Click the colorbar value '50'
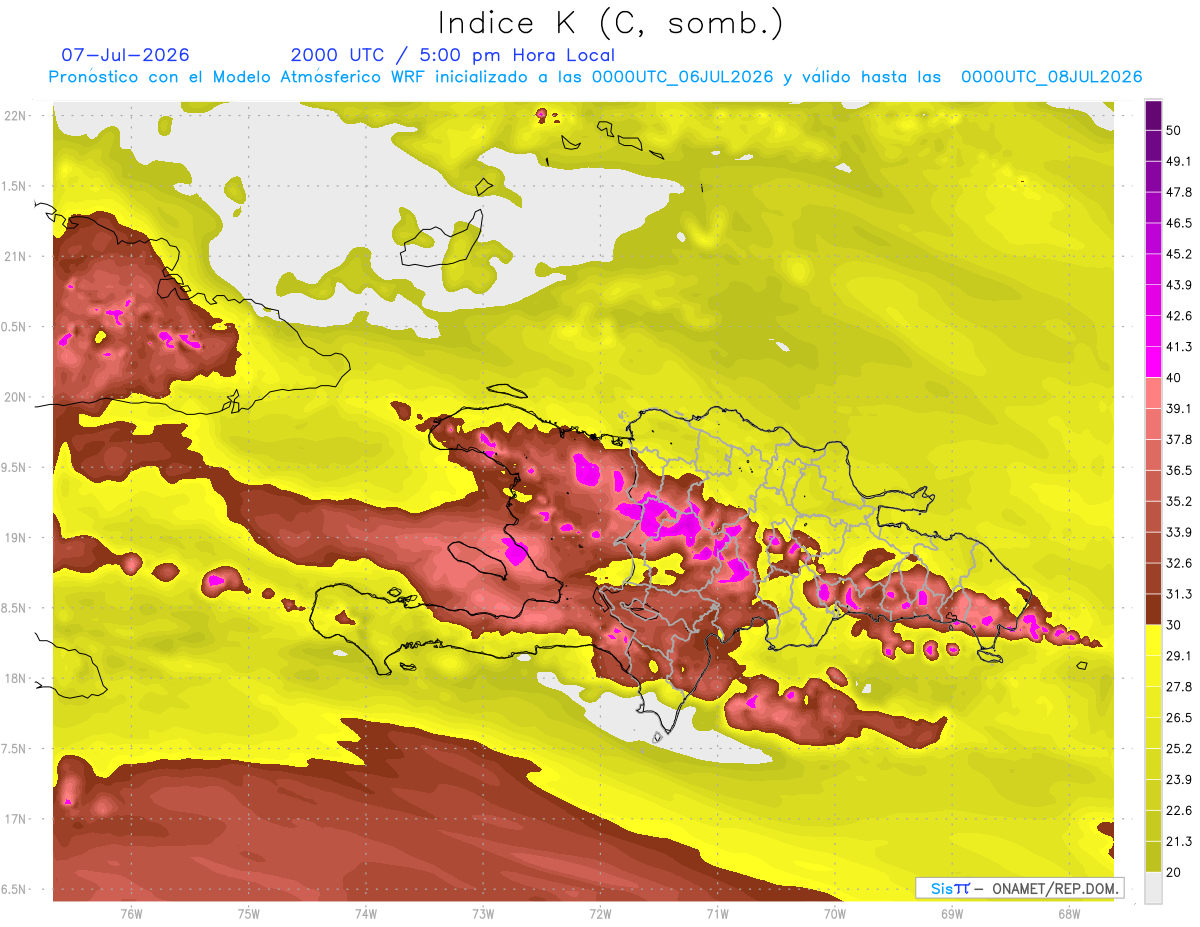Image resolution: width=1200 pixels, height=927 pixels. coord(1174,131)
